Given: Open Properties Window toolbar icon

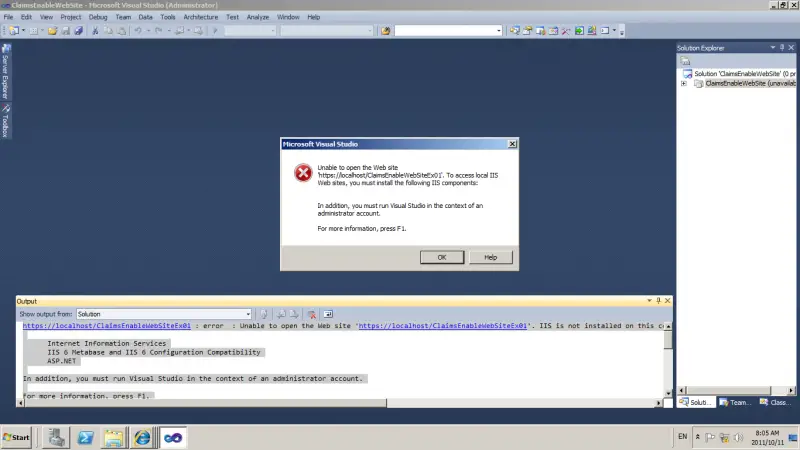Looking at the screenshot, I should (x=527, y=31).
